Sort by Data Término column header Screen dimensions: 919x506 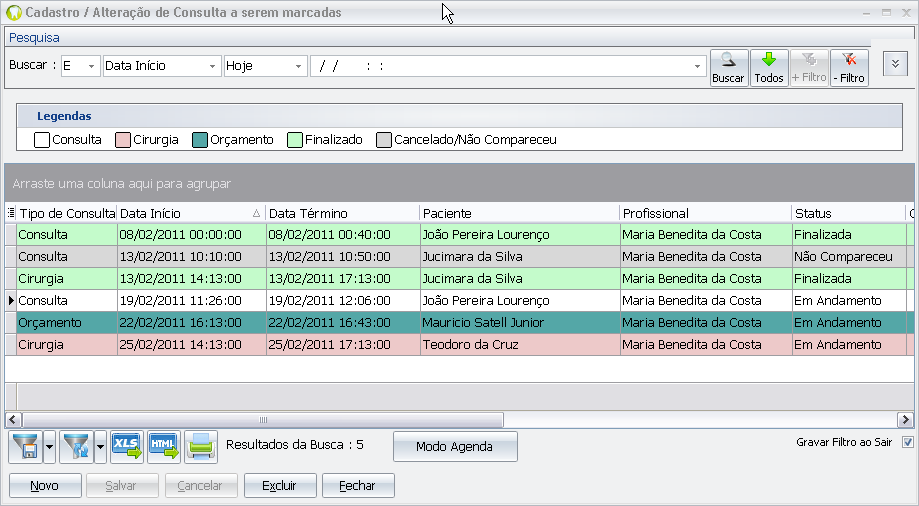342,213
